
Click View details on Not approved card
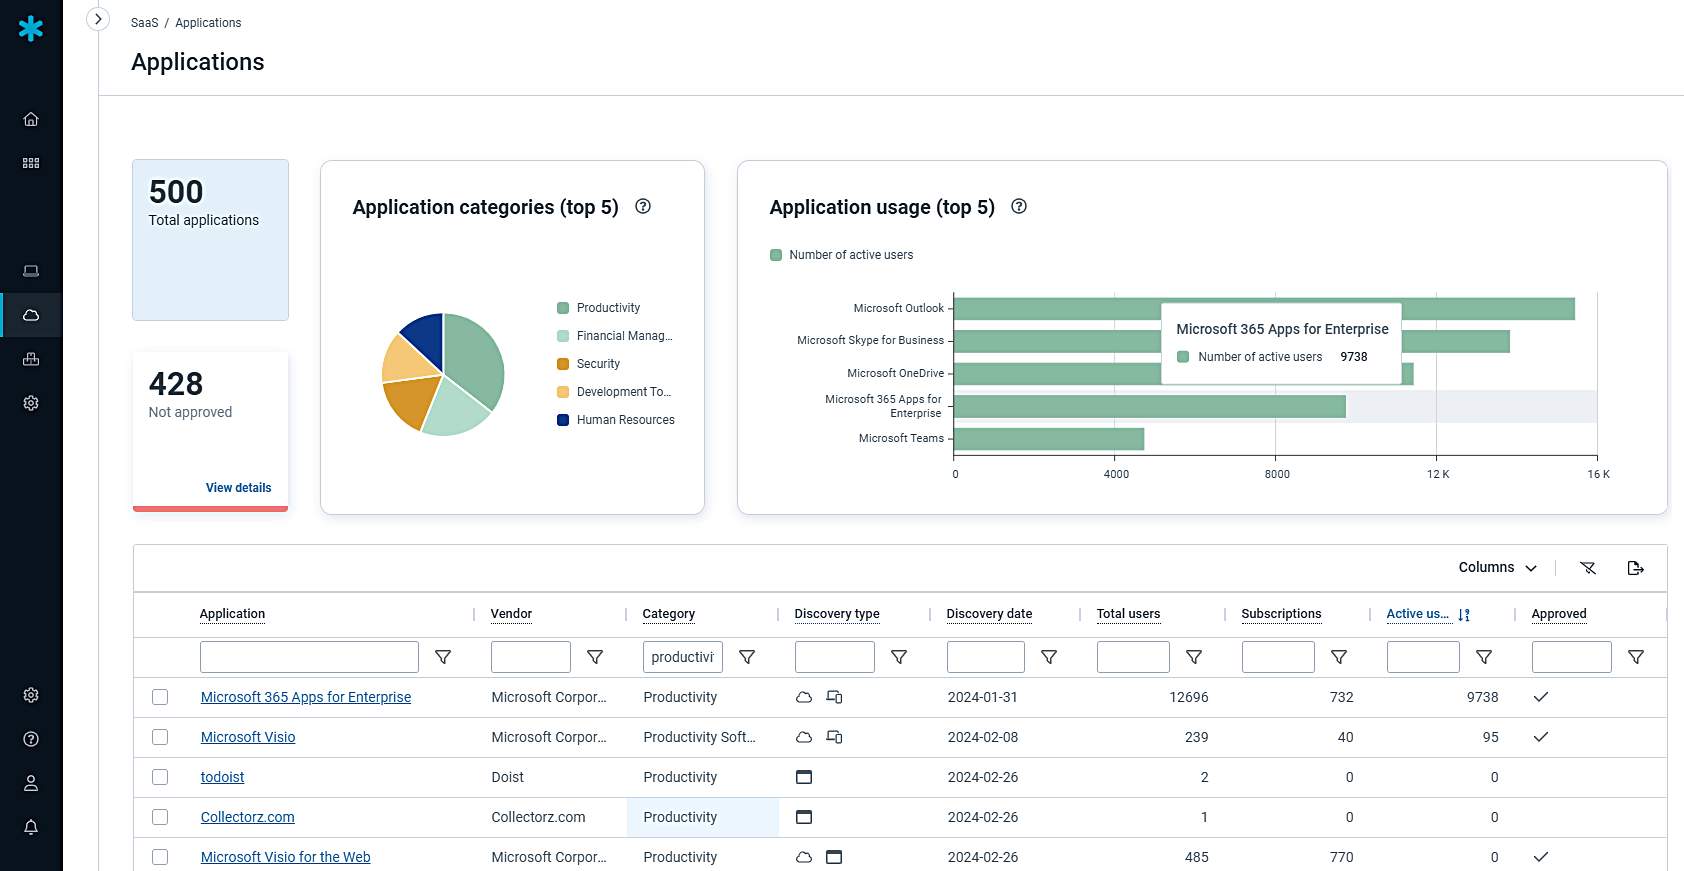point(238,488)
